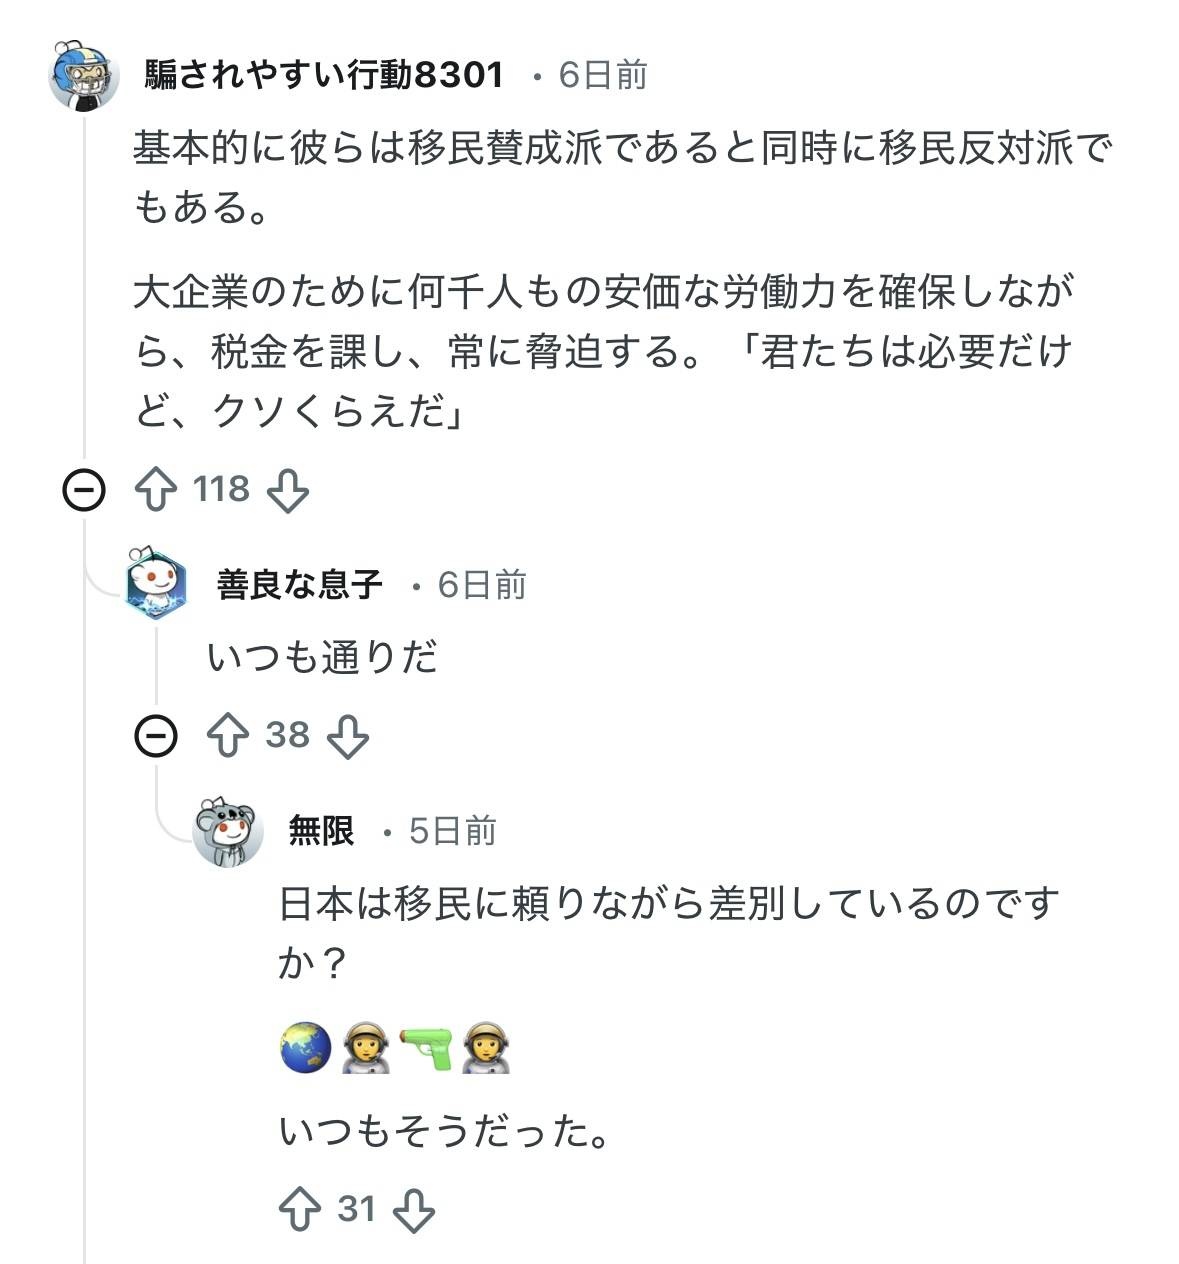
Task: Visit the 無限 username link
Action: (x=321, y=831)
